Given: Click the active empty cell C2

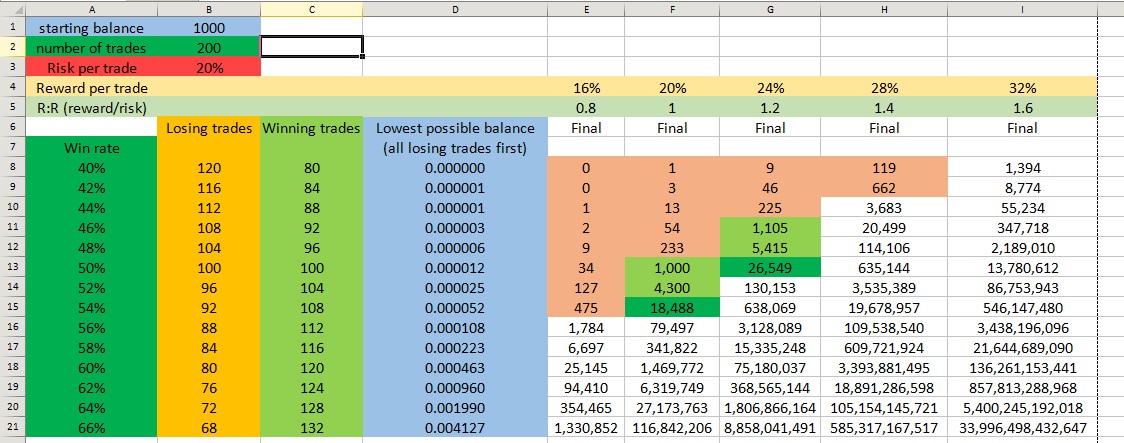Looking at the screenshot, I should coord(312,47).
